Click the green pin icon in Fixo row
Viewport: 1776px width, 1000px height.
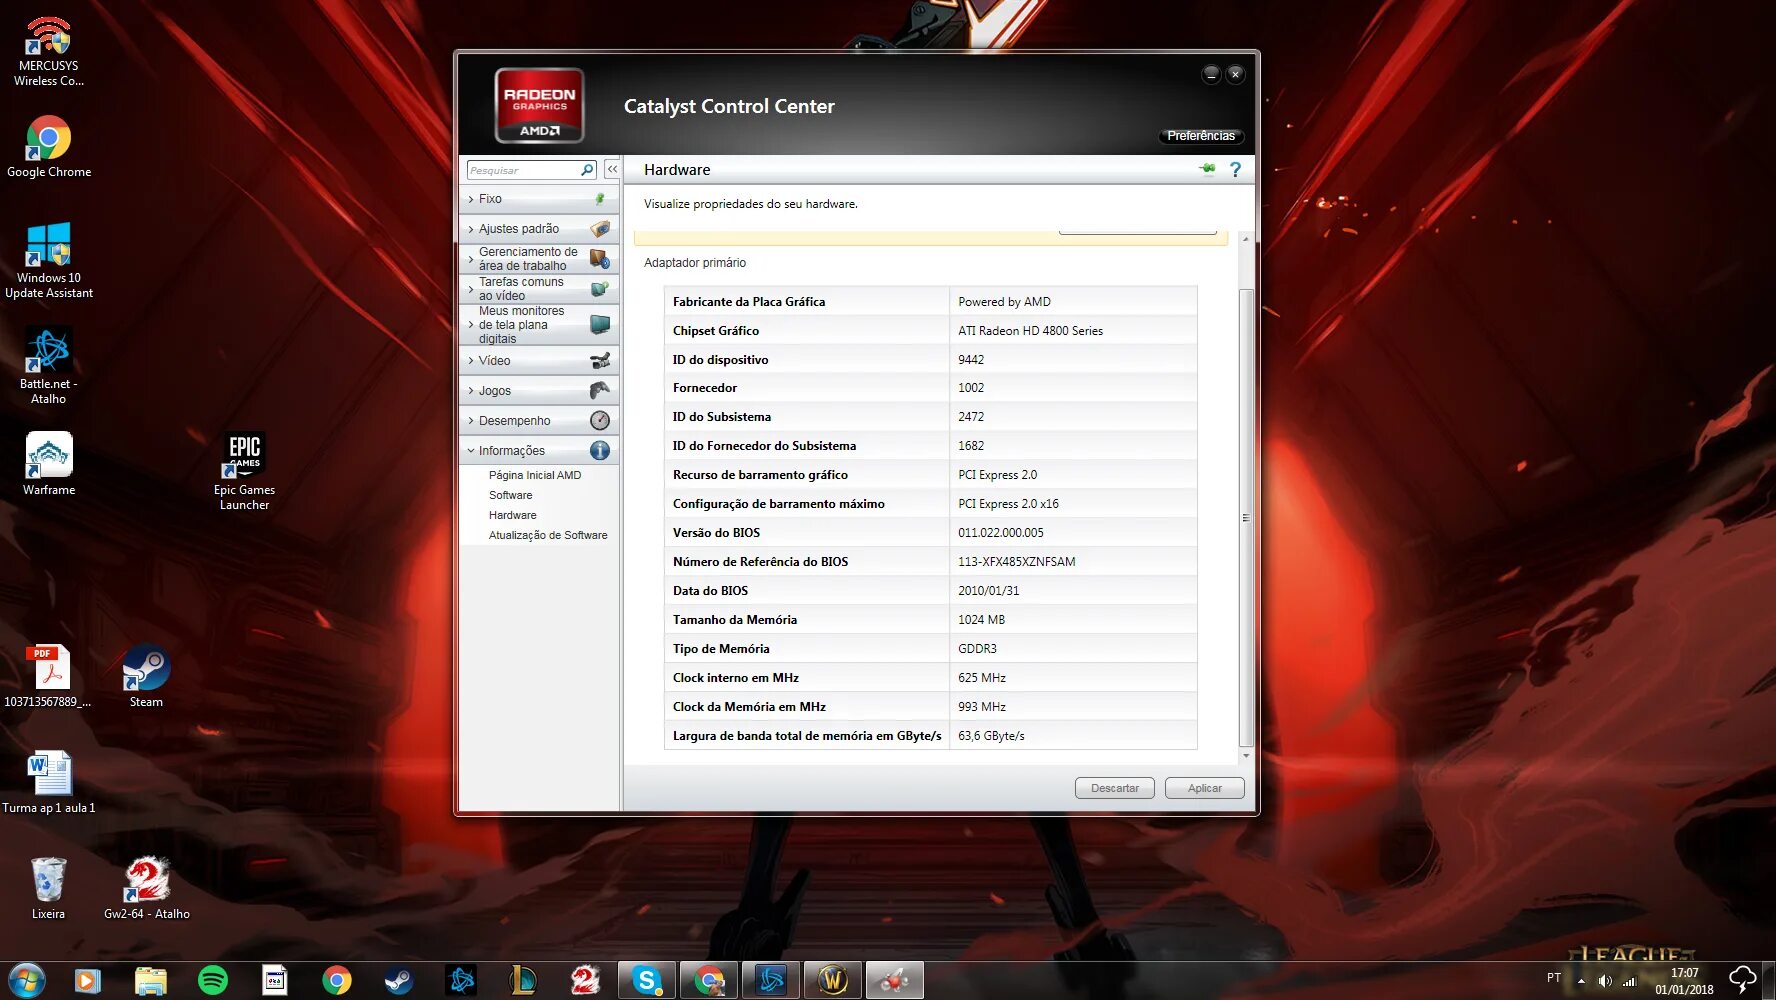[600, 199]
